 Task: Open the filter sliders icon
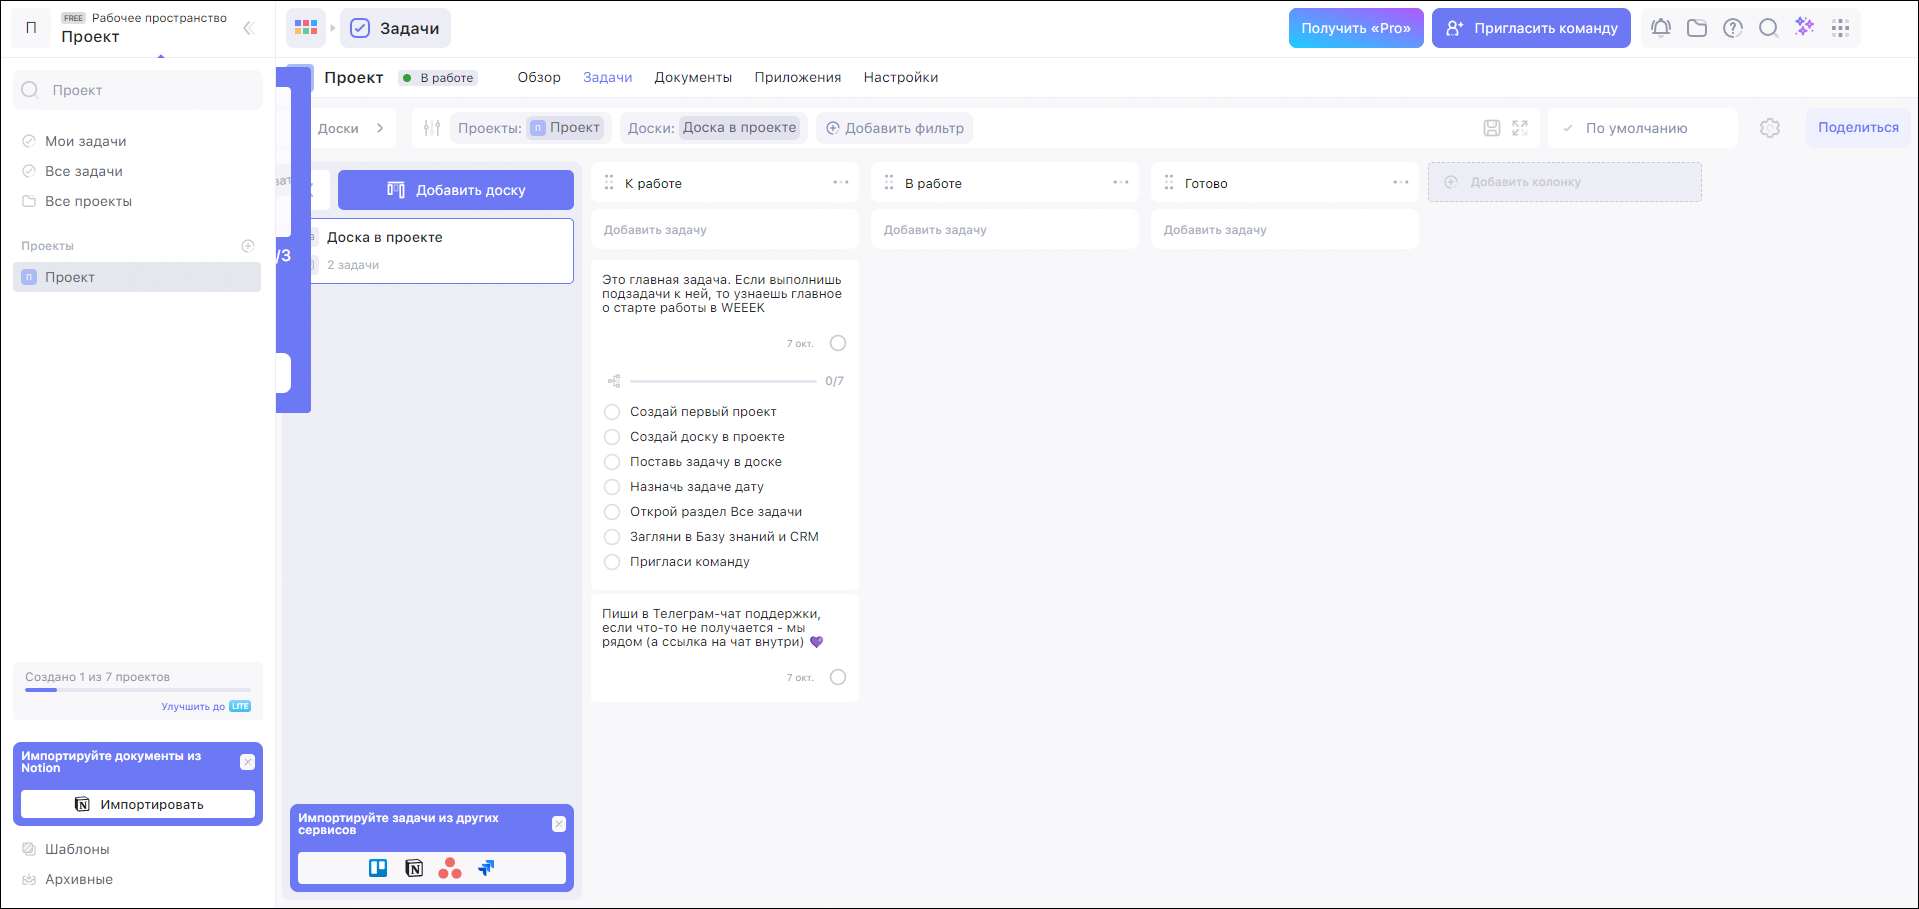(432, 128)
